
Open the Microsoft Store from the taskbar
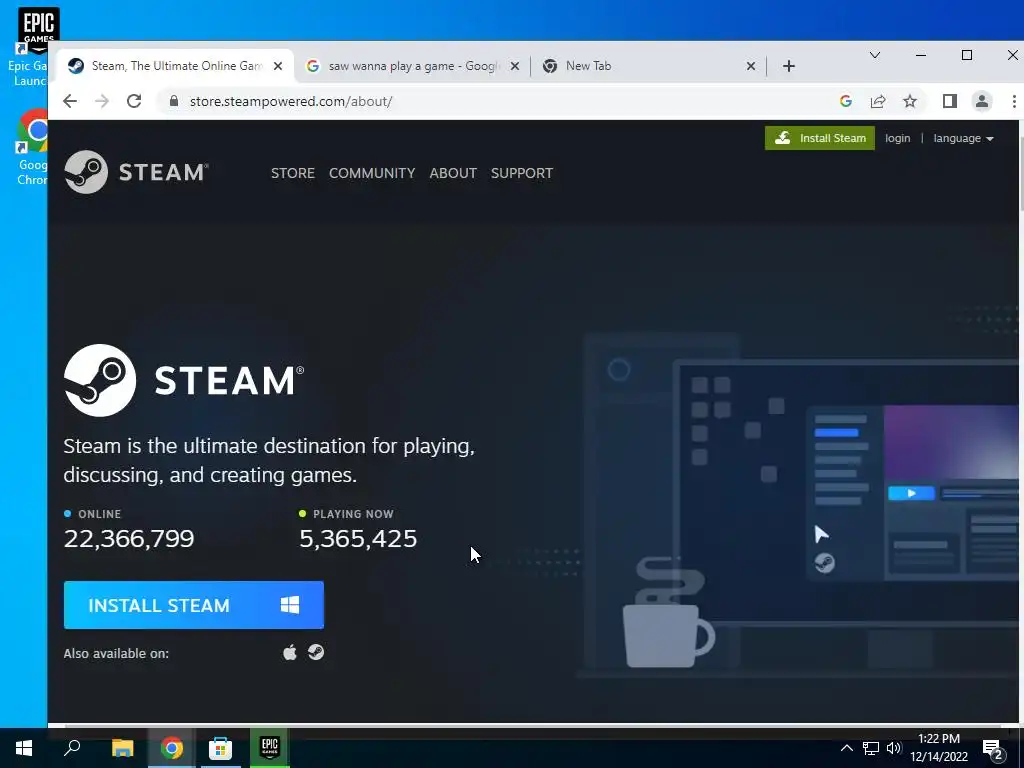tap(220, 748)
